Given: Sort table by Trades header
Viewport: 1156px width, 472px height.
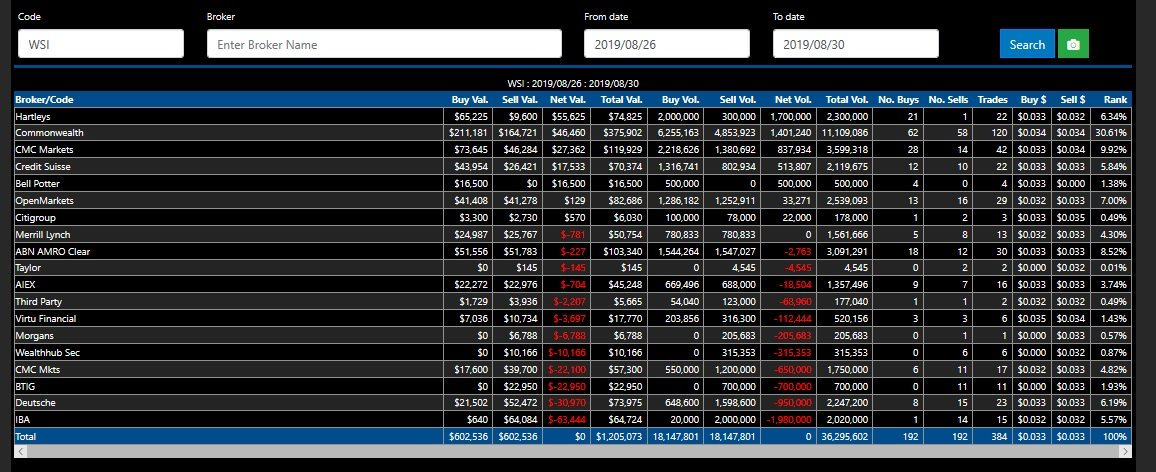Looking at the screenshot, I should [992, 100].
